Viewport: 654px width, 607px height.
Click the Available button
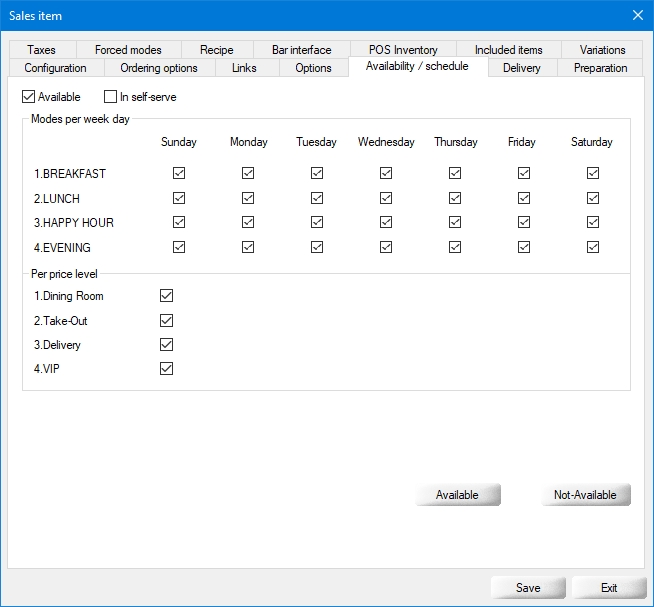point(457,495)
